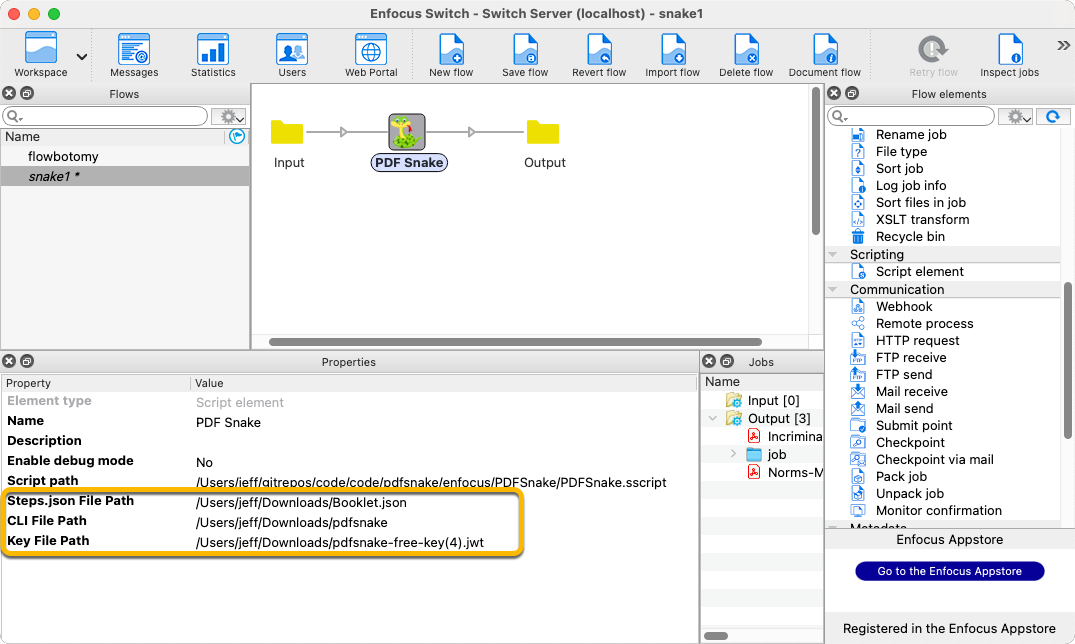This screenshot has width=1075, height=644.
Task: Click the Delete flow icon
Action: tap(746, 49)
